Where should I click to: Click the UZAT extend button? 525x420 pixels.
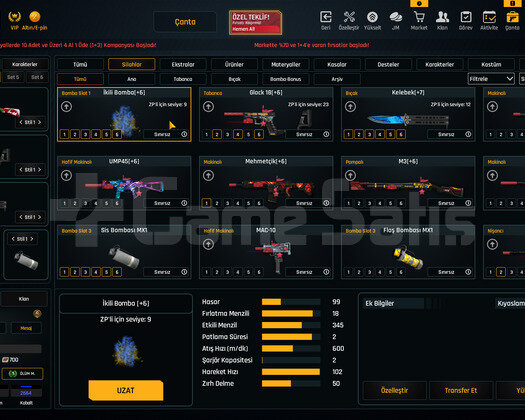pyautogui.click(x=126, y=390)
